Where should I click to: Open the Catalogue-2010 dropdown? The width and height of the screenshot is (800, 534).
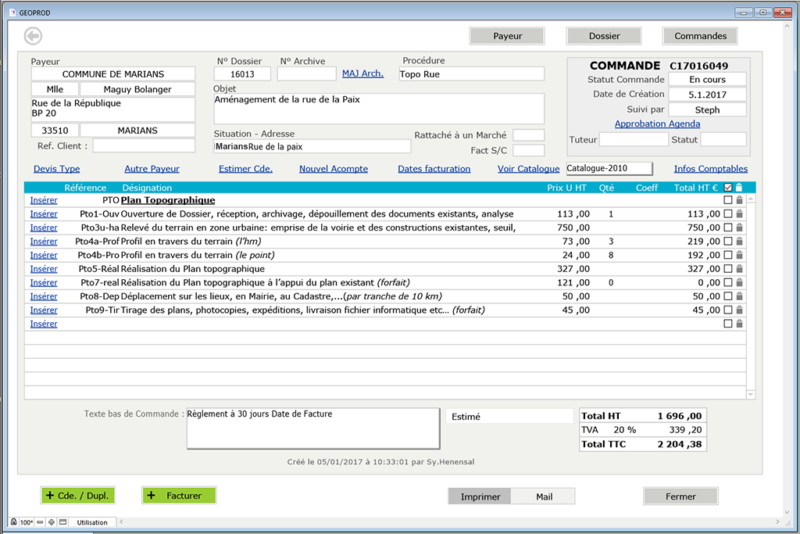point(609,169)
